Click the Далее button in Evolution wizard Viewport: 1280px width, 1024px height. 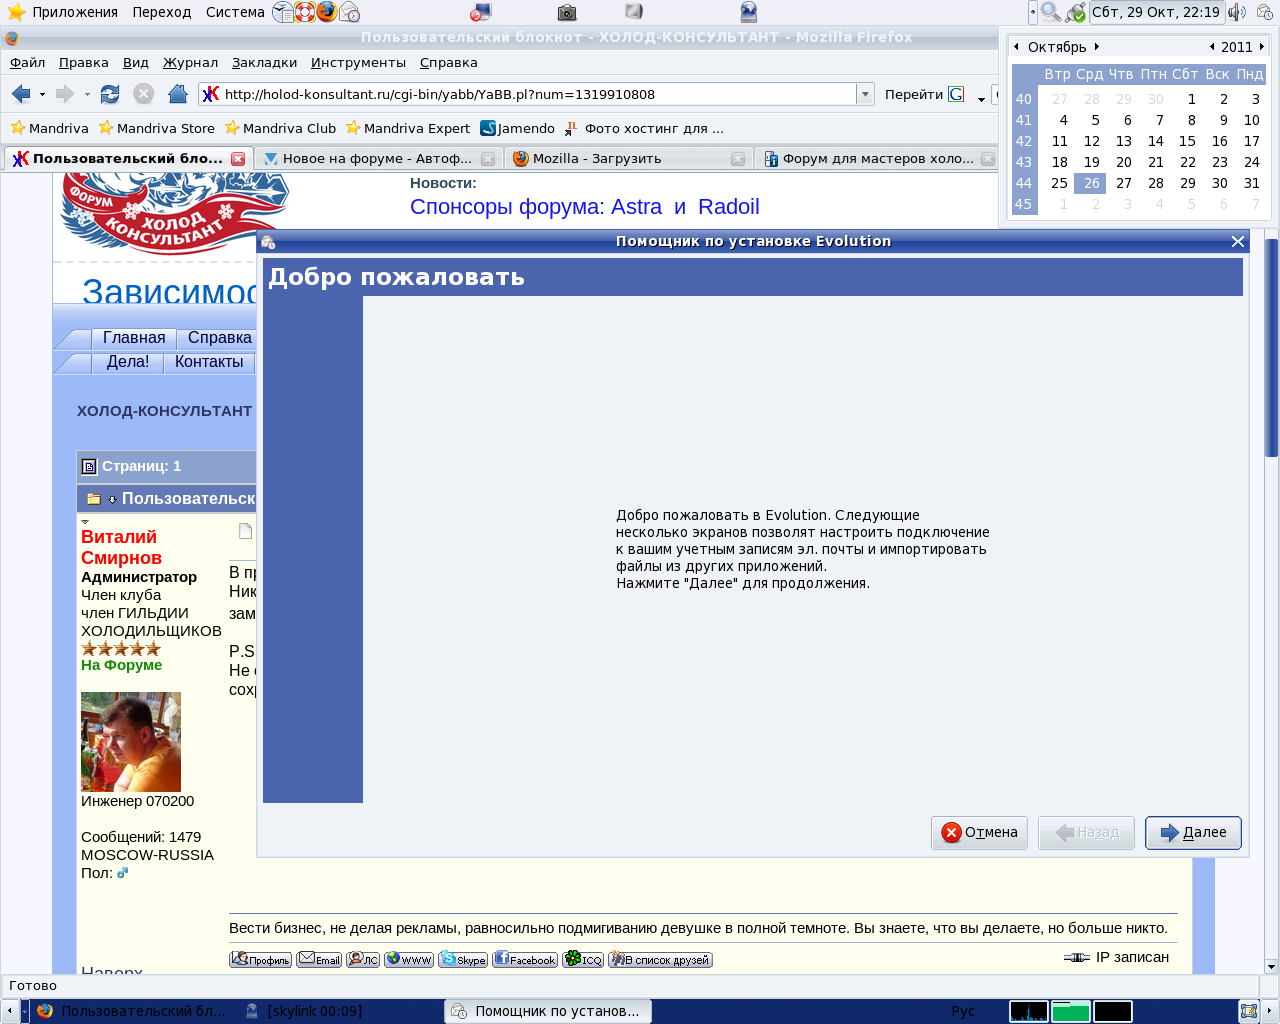point(1193,832)
